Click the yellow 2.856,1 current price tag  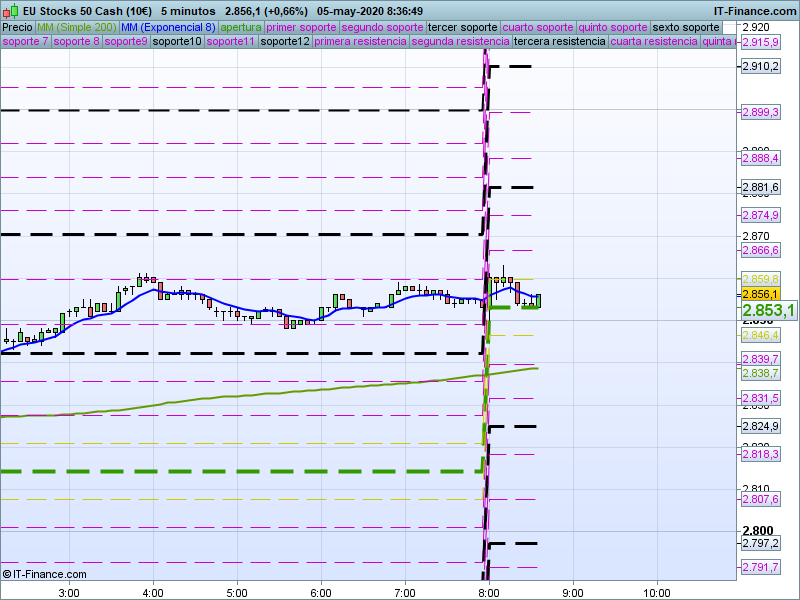tap(760, 294)
